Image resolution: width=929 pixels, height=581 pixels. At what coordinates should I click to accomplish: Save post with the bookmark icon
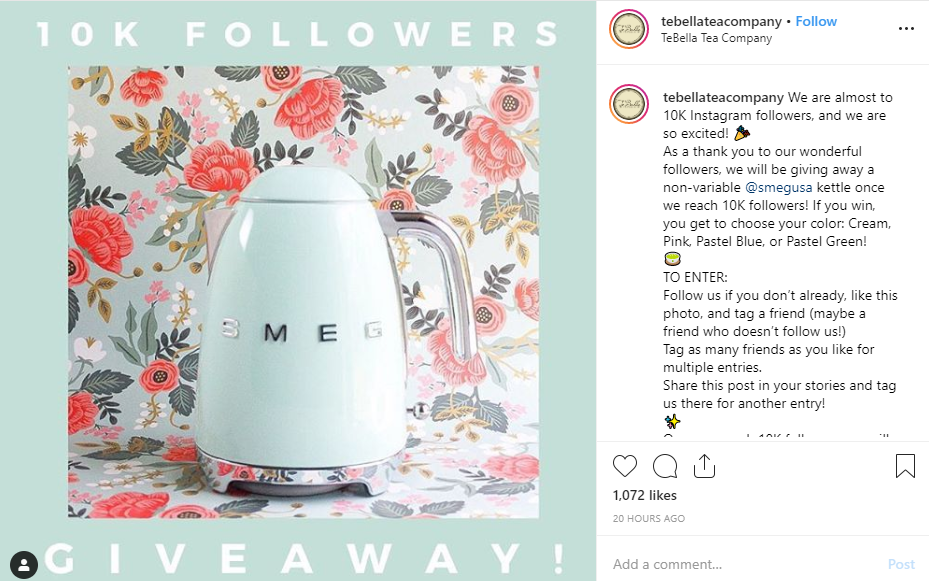[x=905, y=466]
